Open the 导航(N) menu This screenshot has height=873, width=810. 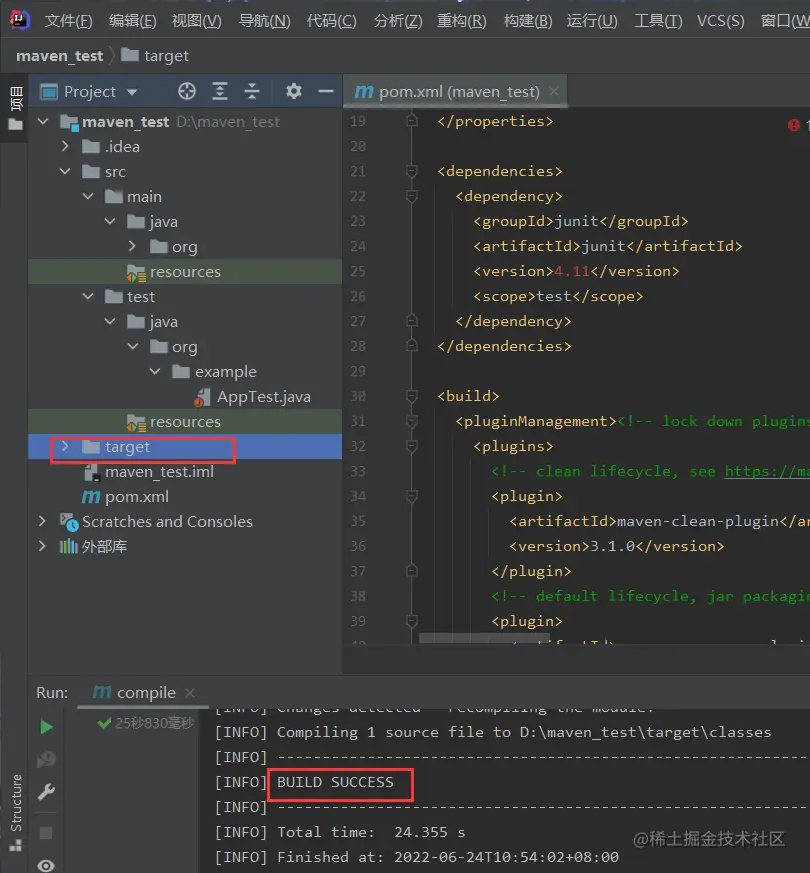pyautogui.click(x=264, y=21)
